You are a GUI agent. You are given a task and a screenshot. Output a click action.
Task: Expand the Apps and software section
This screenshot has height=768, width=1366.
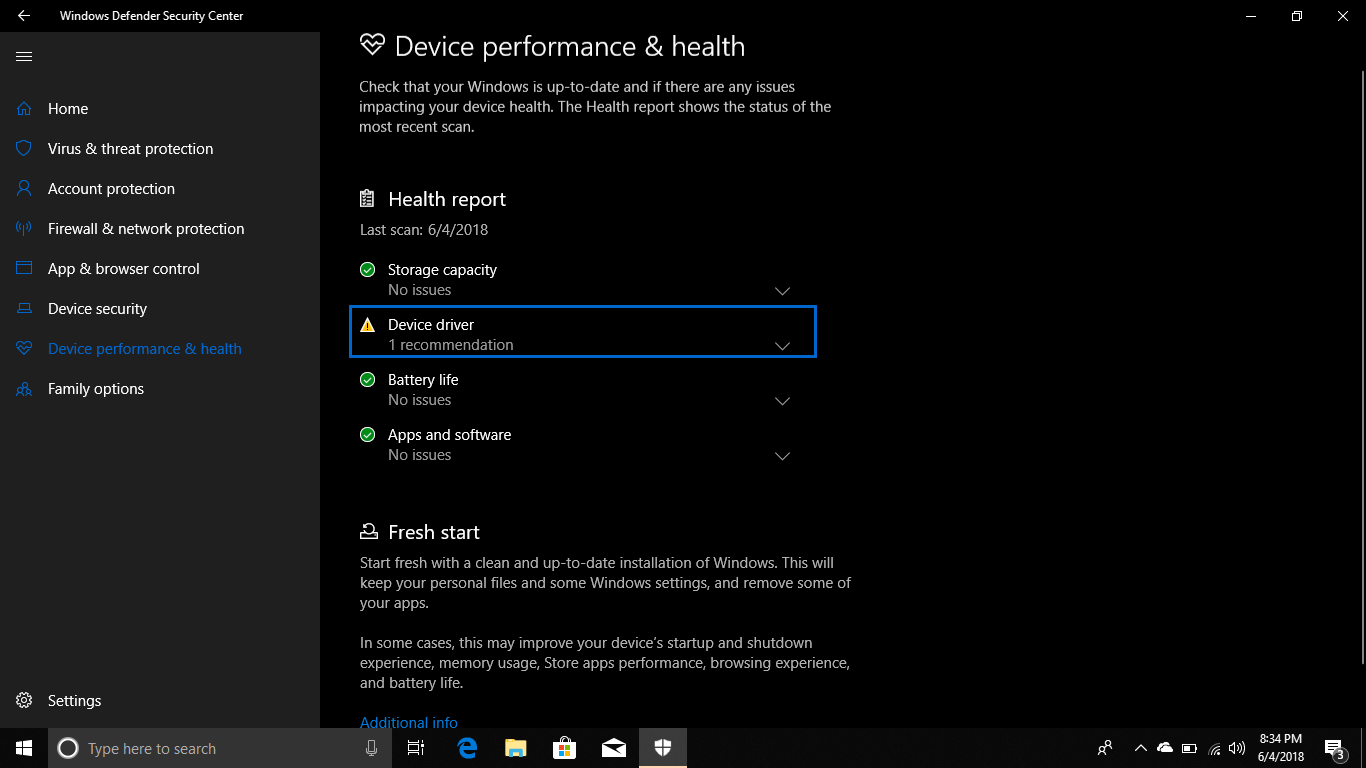tap(783, 456)
